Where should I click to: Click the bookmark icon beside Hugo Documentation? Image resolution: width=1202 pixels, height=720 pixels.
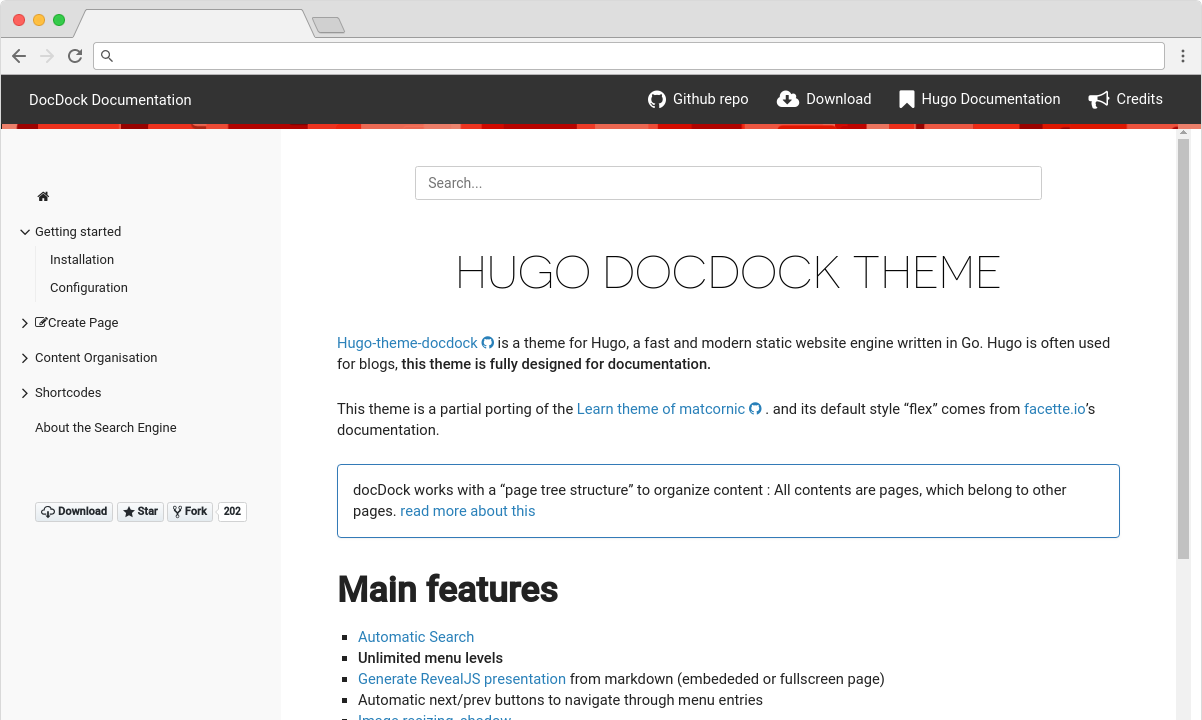(x=907, y=99)
